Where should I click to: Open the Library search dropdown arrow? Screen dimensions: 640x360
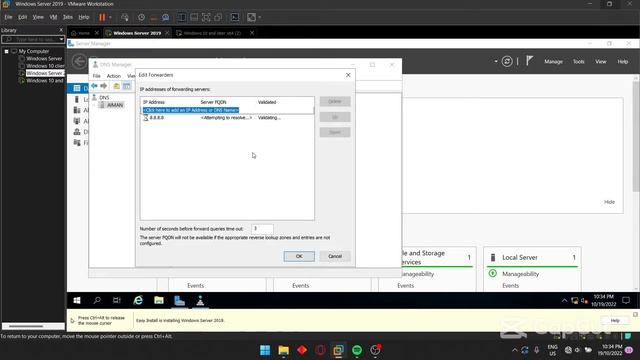(x=61, y=39)
